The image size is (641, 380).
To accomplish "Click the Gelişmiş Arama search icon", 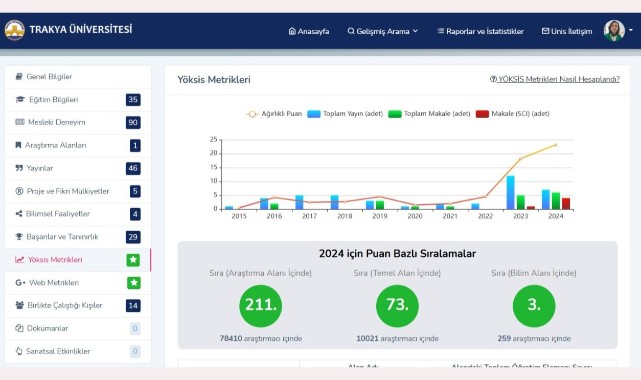I will [351, 31].
